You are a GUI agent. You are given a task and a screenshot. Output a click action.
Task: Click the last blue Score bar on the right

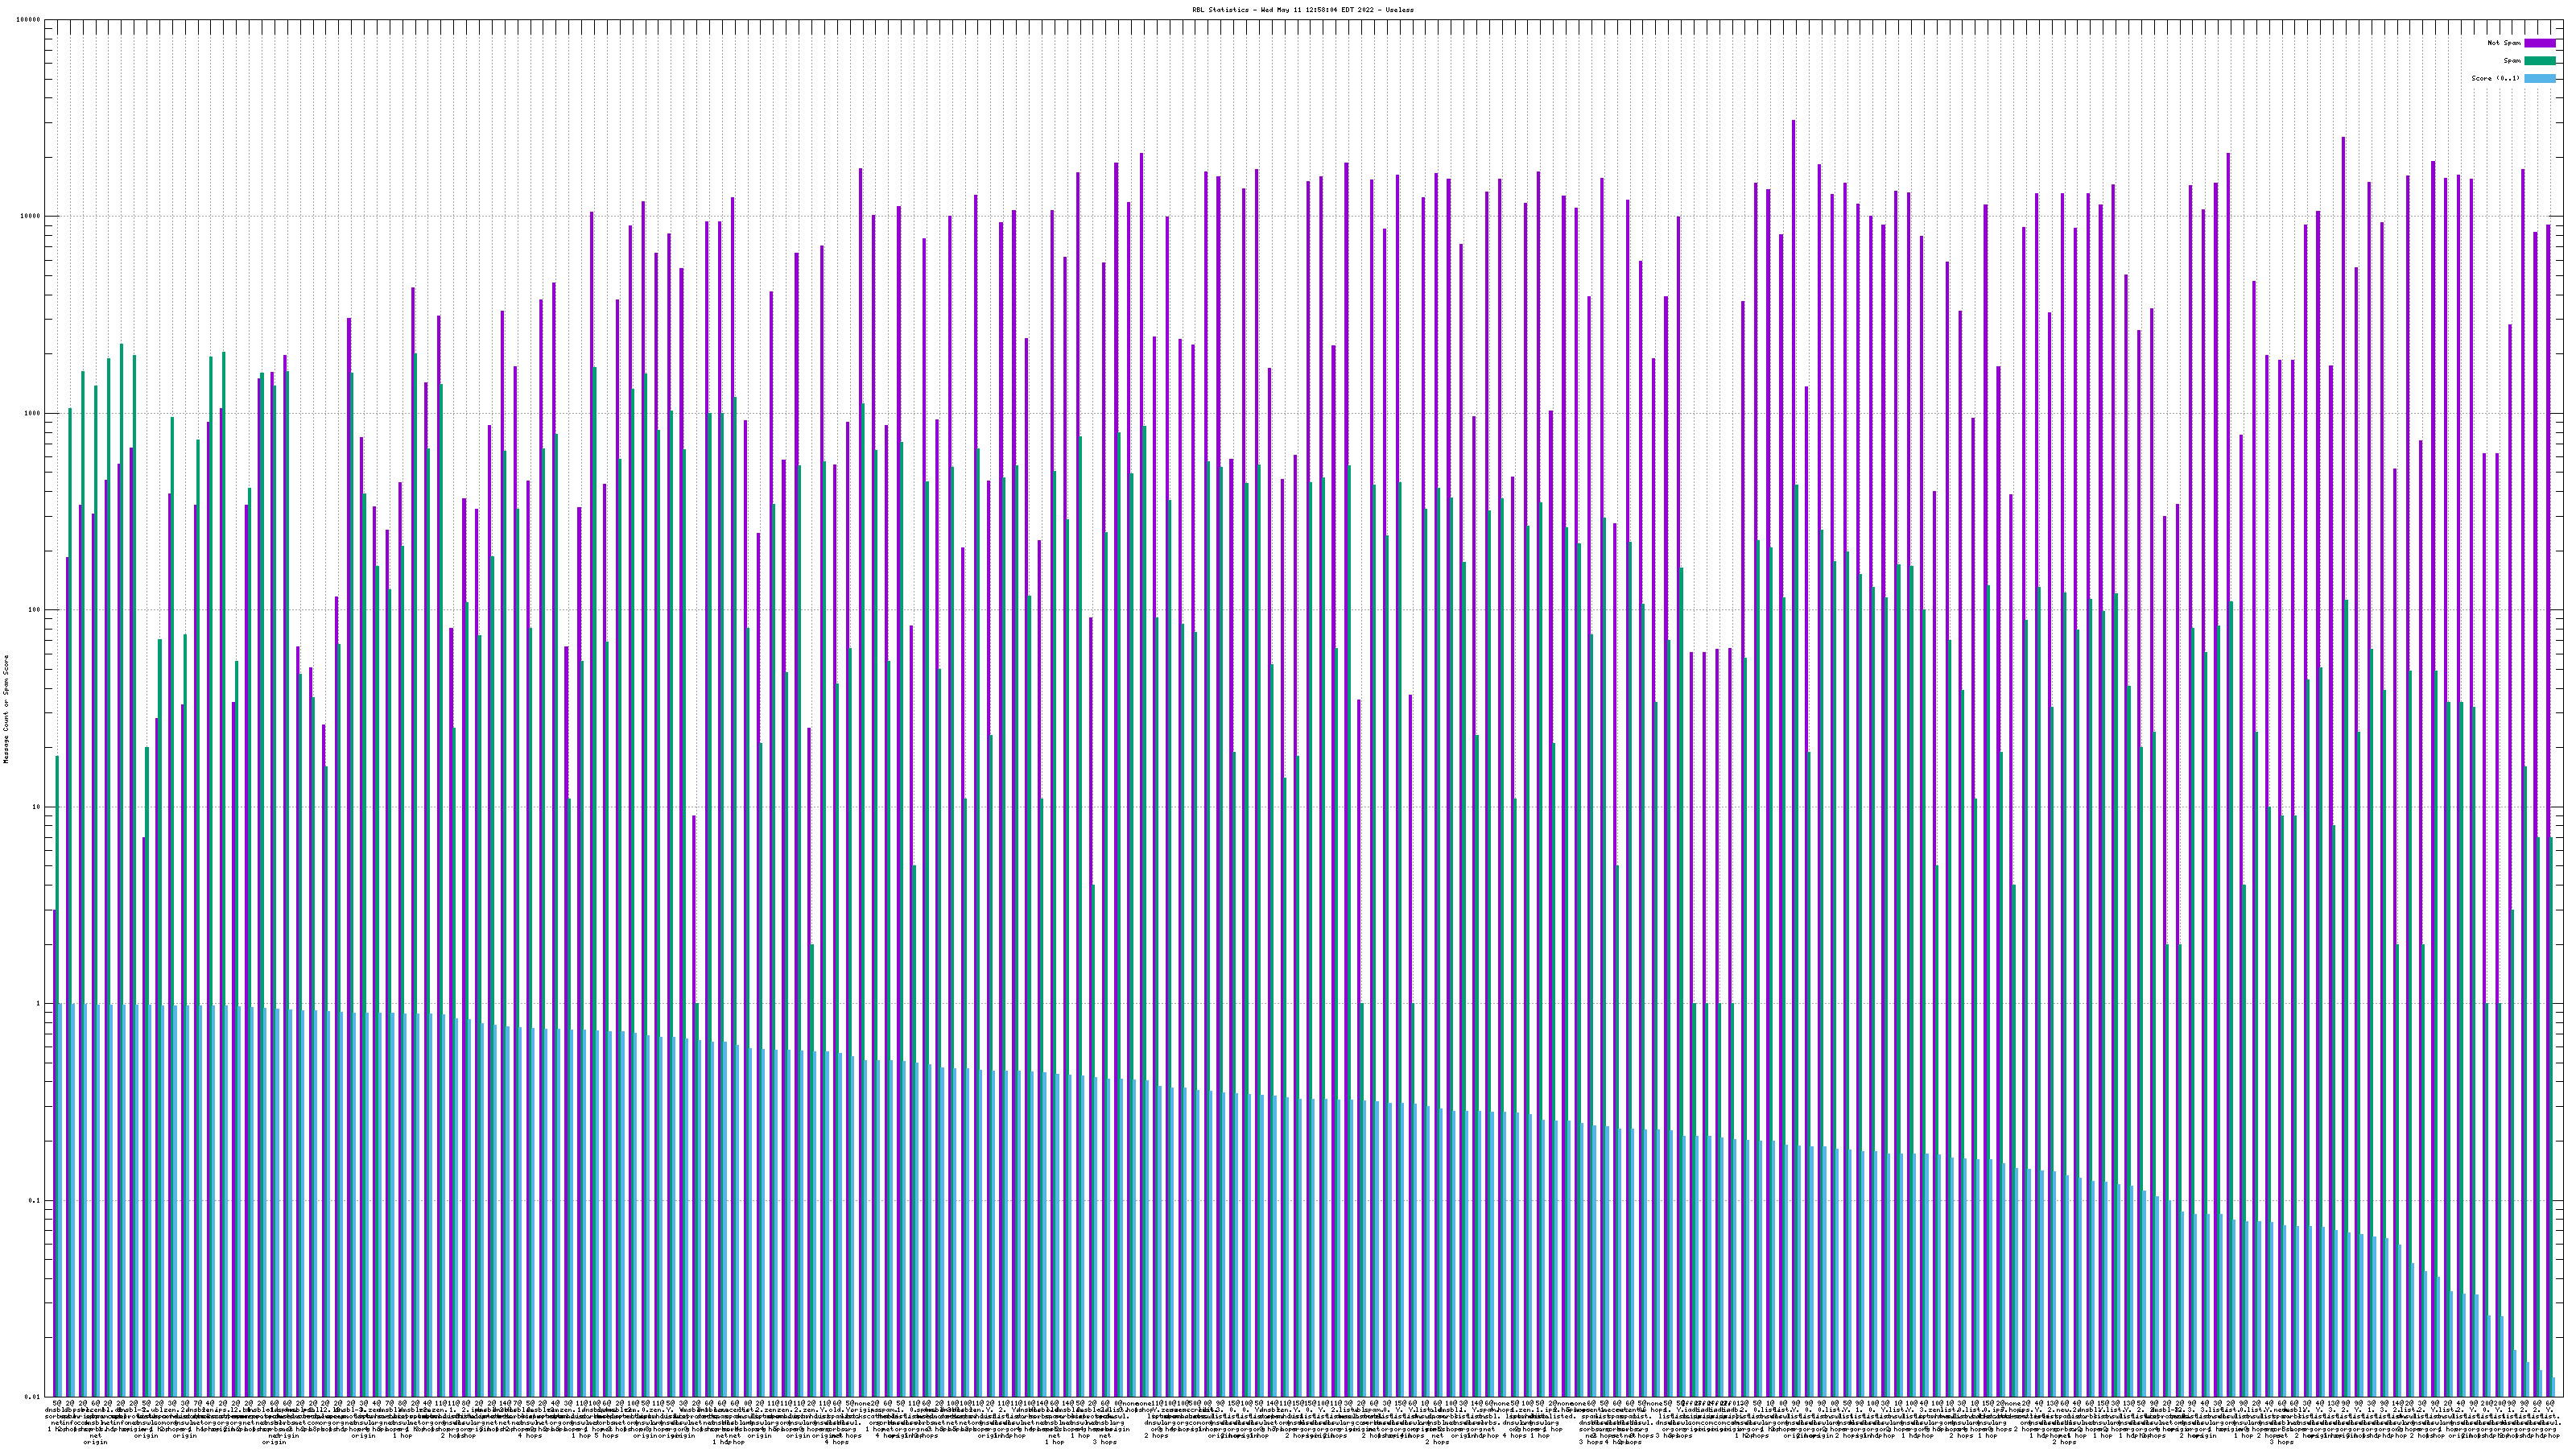(2553, 1387)
